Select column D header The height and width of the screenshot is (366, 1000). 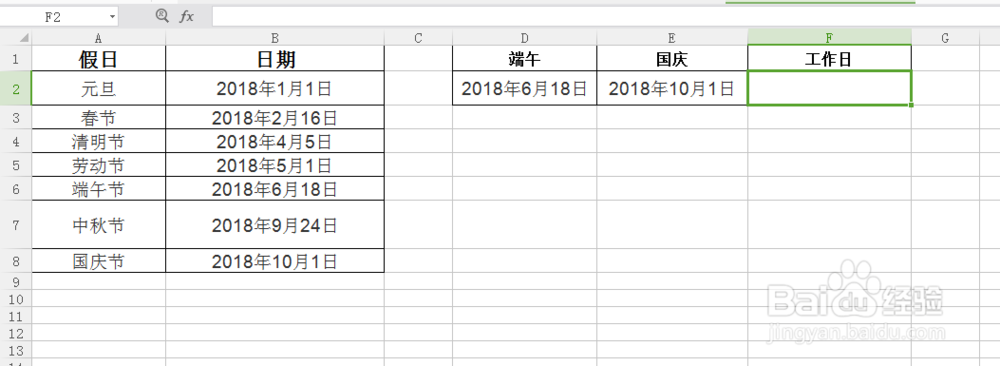click(524, 38)
